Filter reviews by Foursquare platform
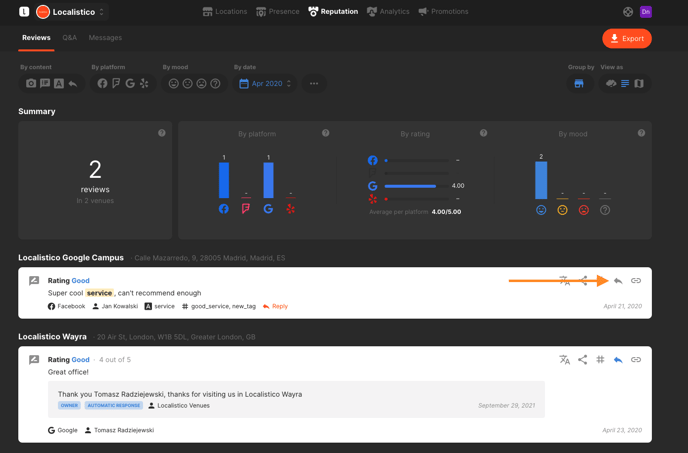 coord(116,83)
